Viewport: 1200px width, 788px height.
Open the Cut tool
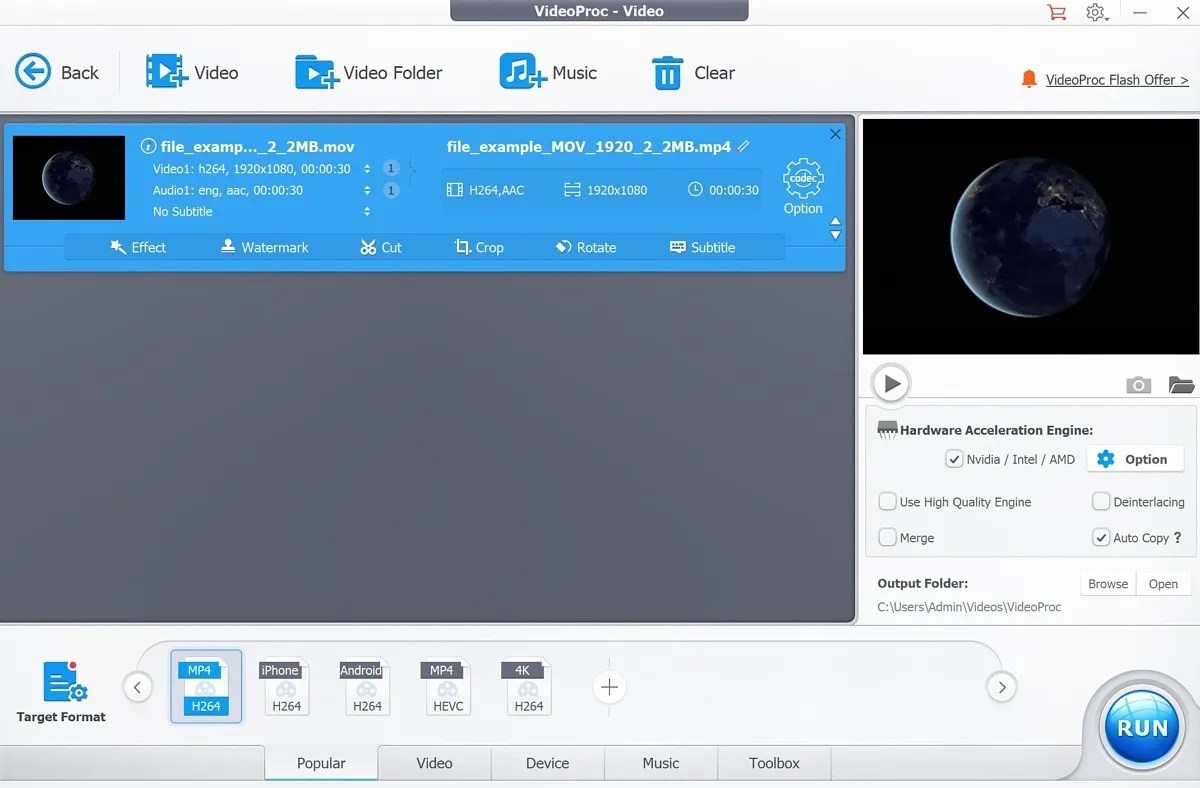tap(381, 247)
